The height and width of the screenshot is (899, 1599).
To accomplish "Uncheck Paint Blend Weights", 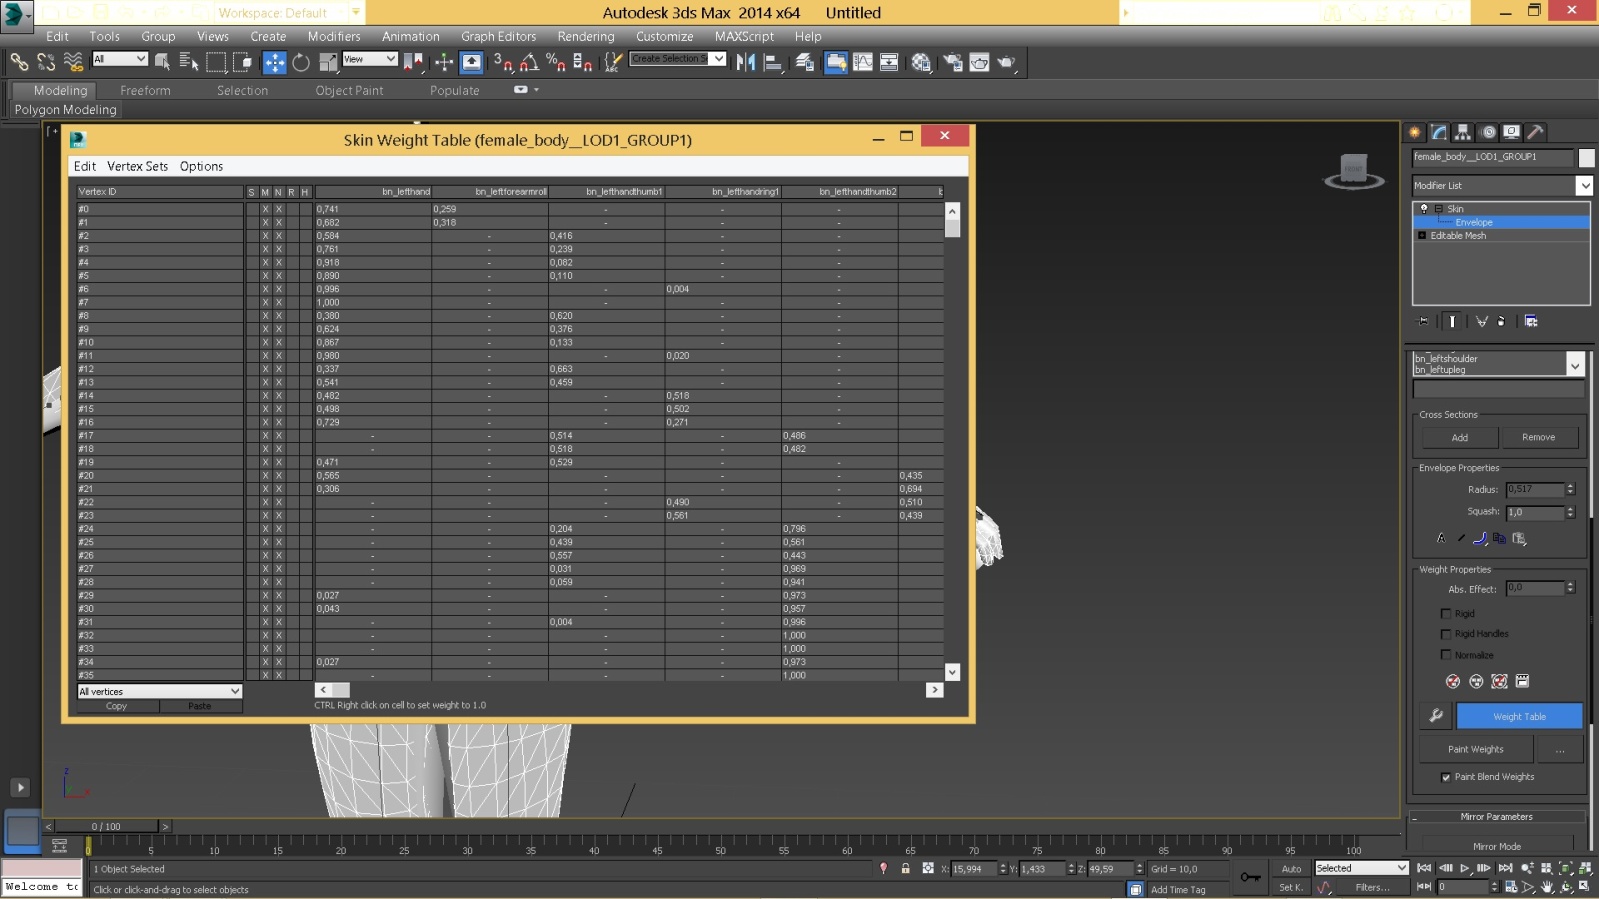I will (1446, 777).
